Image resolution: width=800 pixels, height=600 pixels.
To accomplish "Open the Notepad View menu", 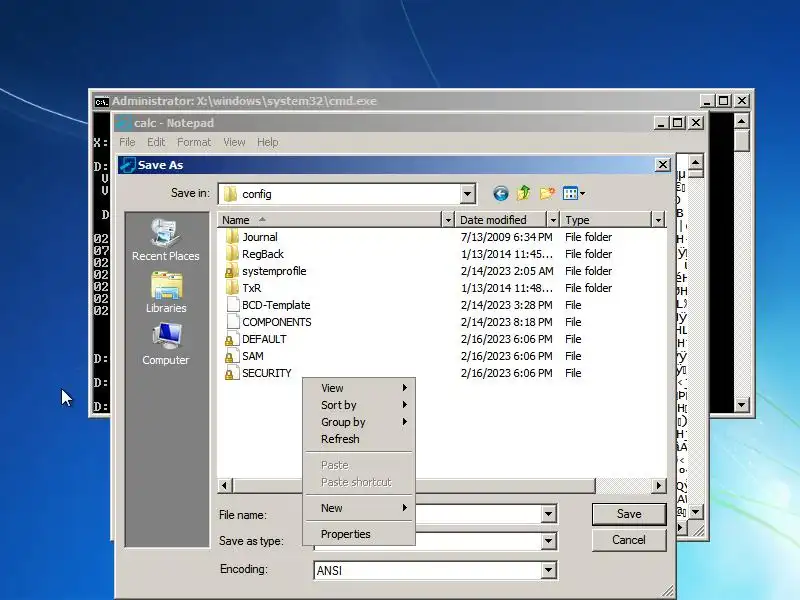I will pos(234,142).
